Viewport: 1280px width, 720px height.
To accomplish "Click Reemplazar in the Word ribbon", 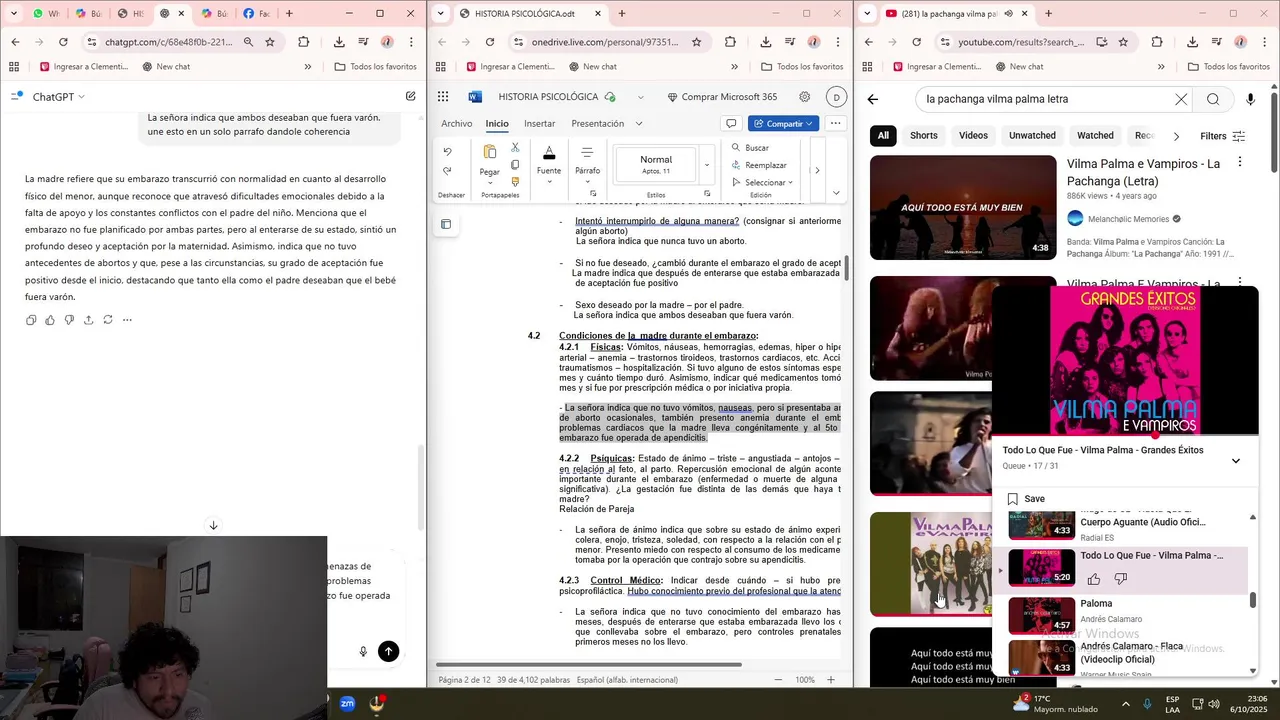I will click(759, 165).
